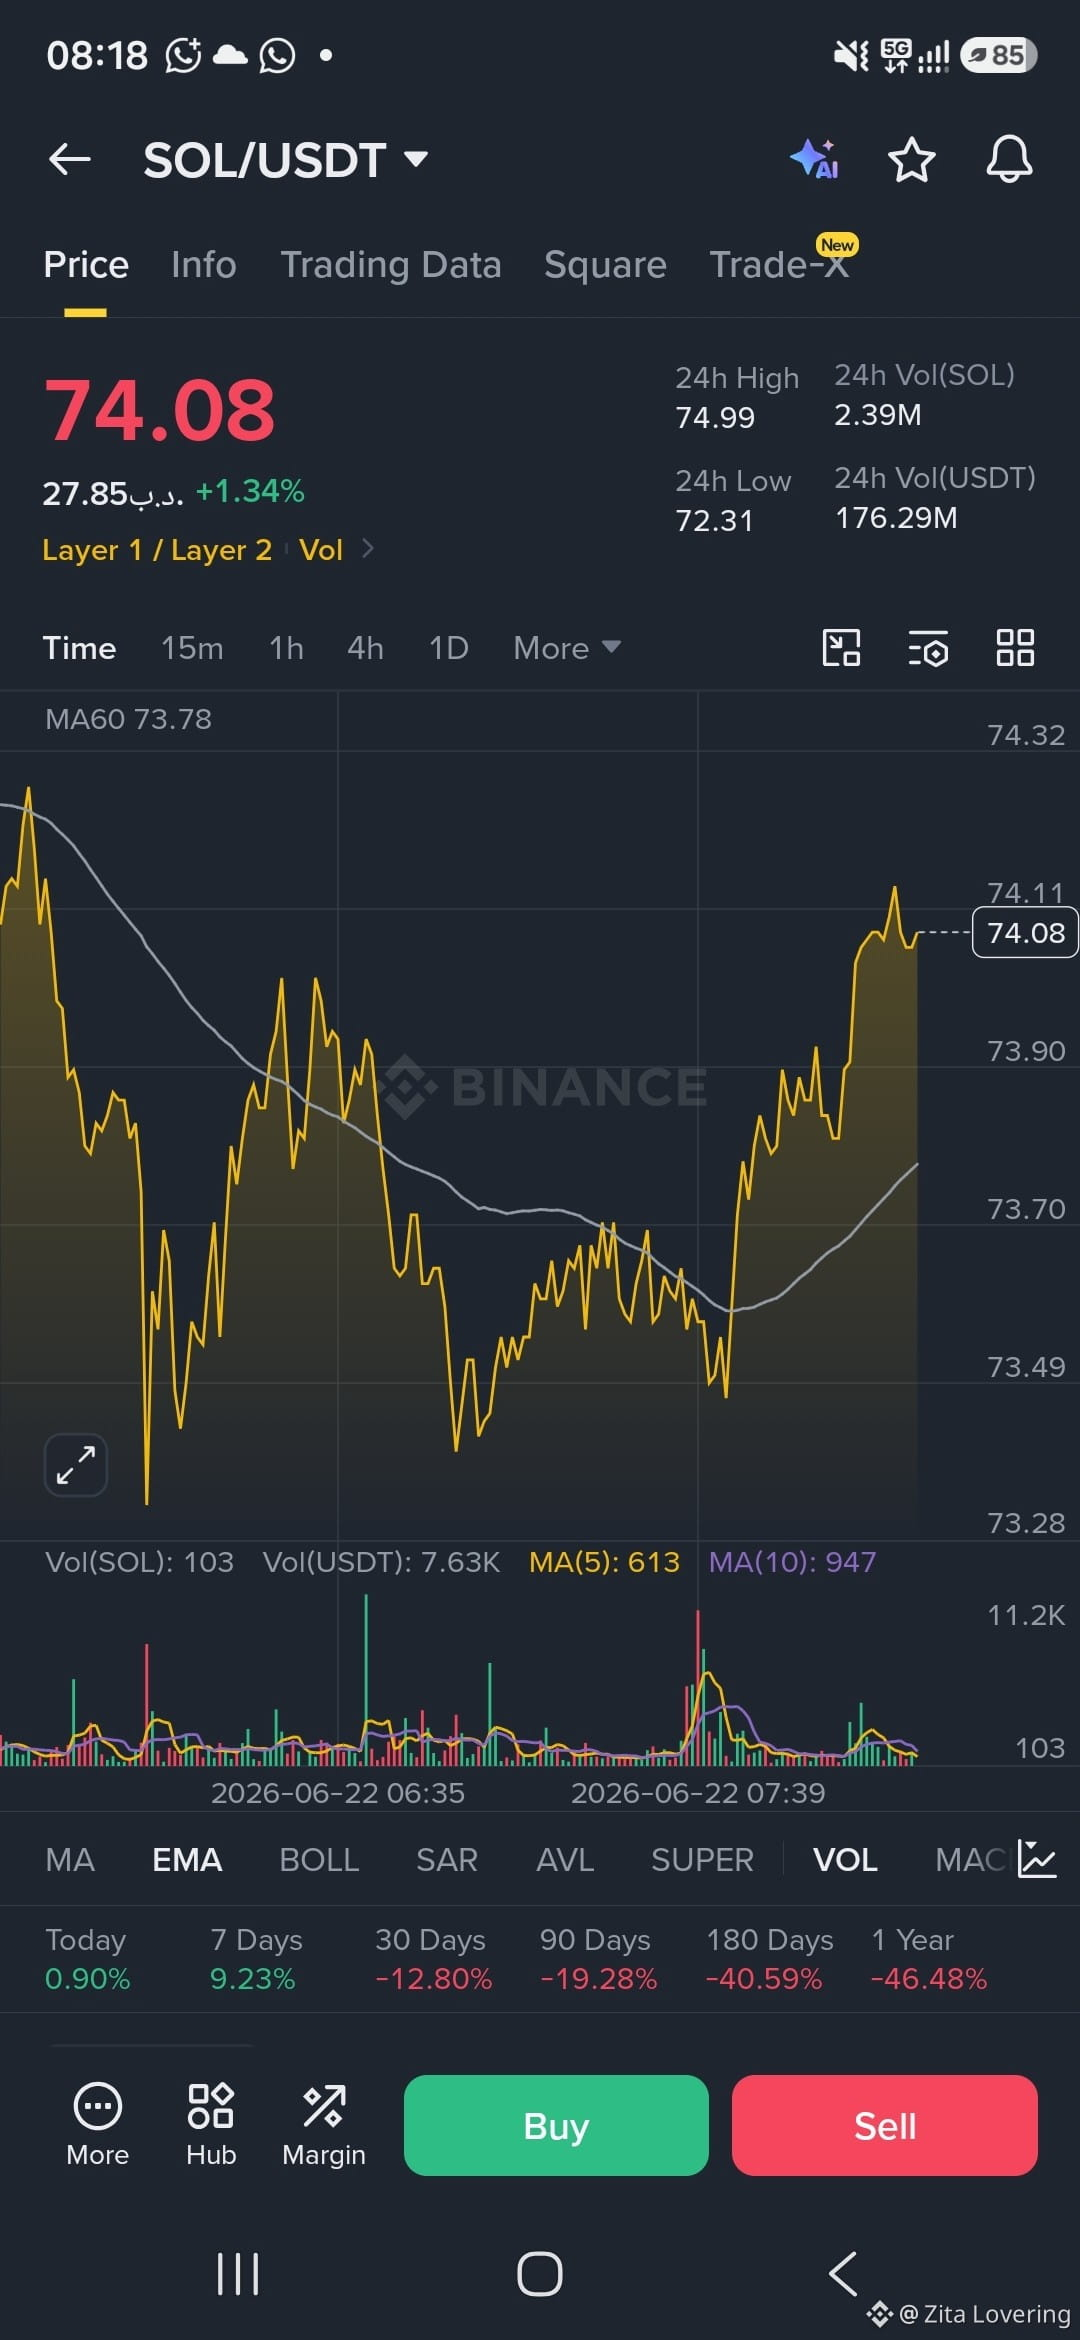
Task: Tap the 24h High value 74.99
Action: click(715, 418)
